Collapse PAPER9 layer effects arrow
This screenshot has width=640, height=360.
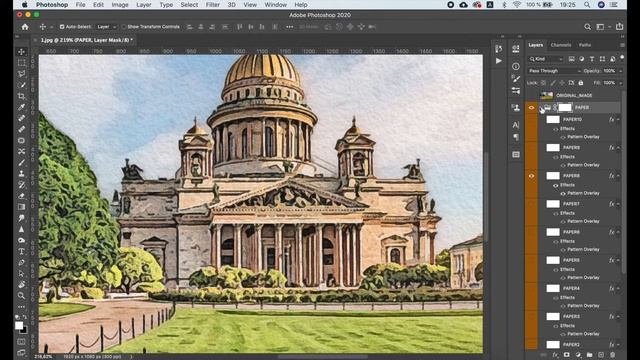click(618, 148)
